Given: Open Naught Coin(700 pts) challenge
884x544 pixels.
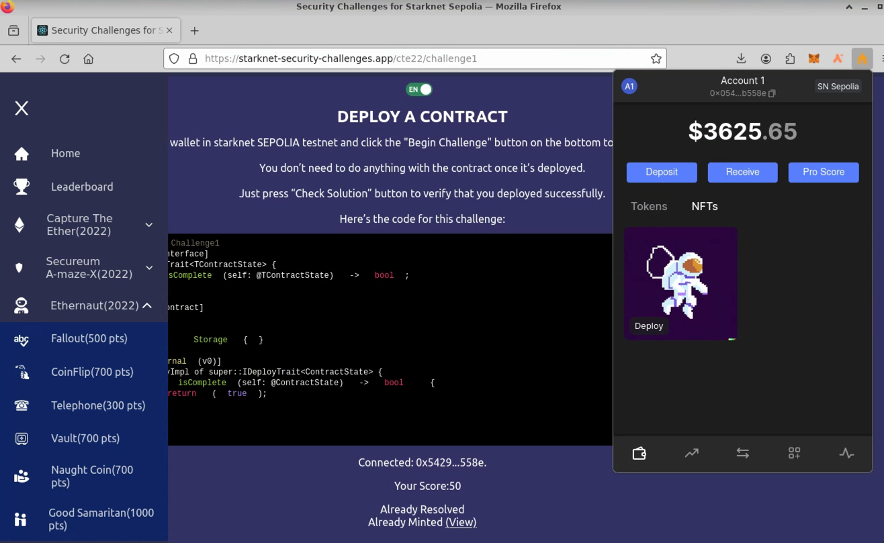Looking at the screenshot, I should pyautogui.click(x=92, y=476).
